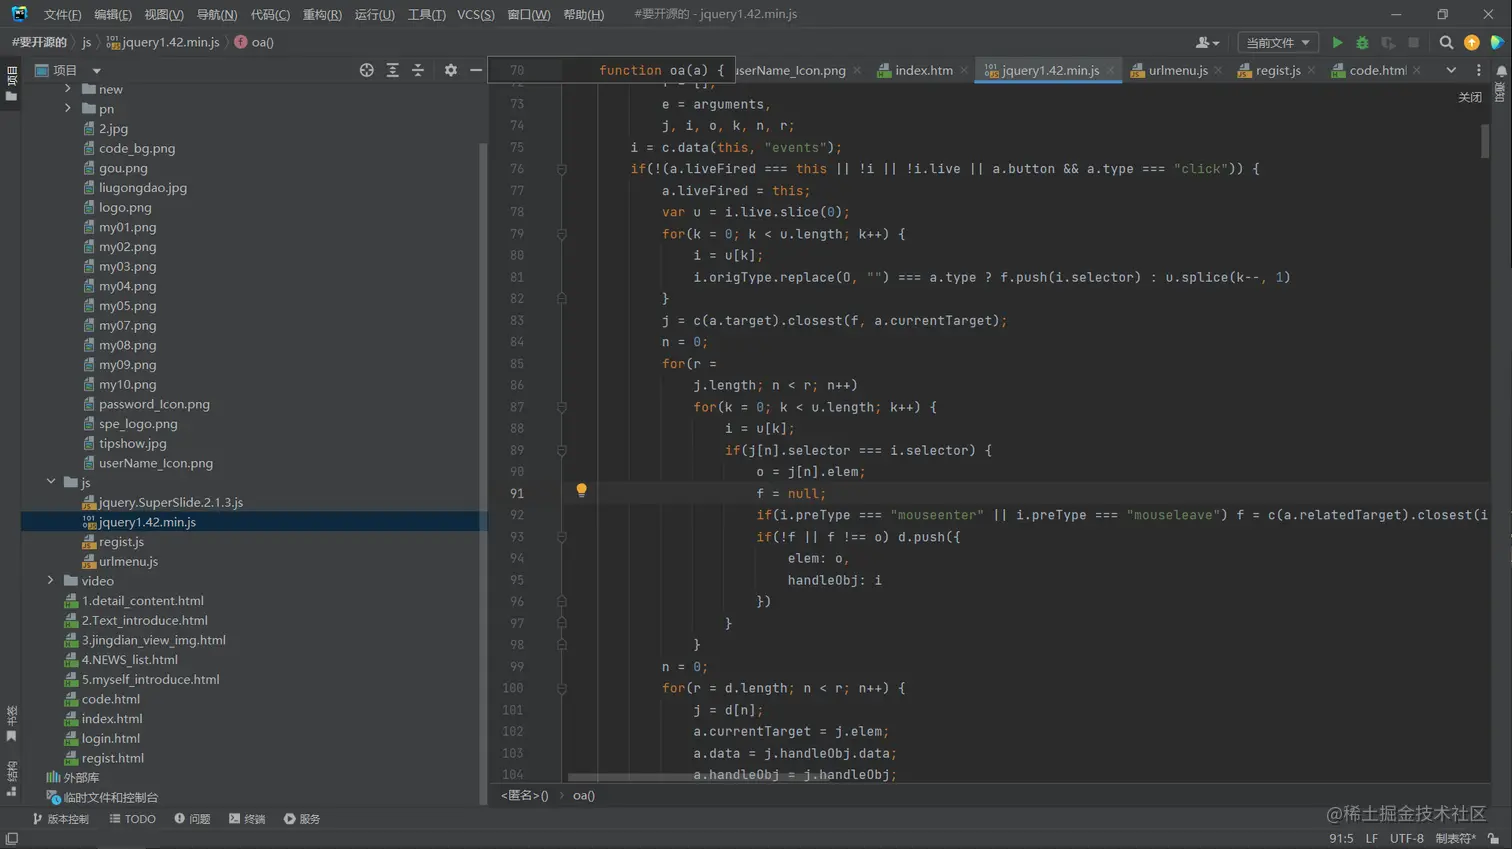Toggle read-only lock icon in status bar
1512x849 pixels.
pos(1493,839)
